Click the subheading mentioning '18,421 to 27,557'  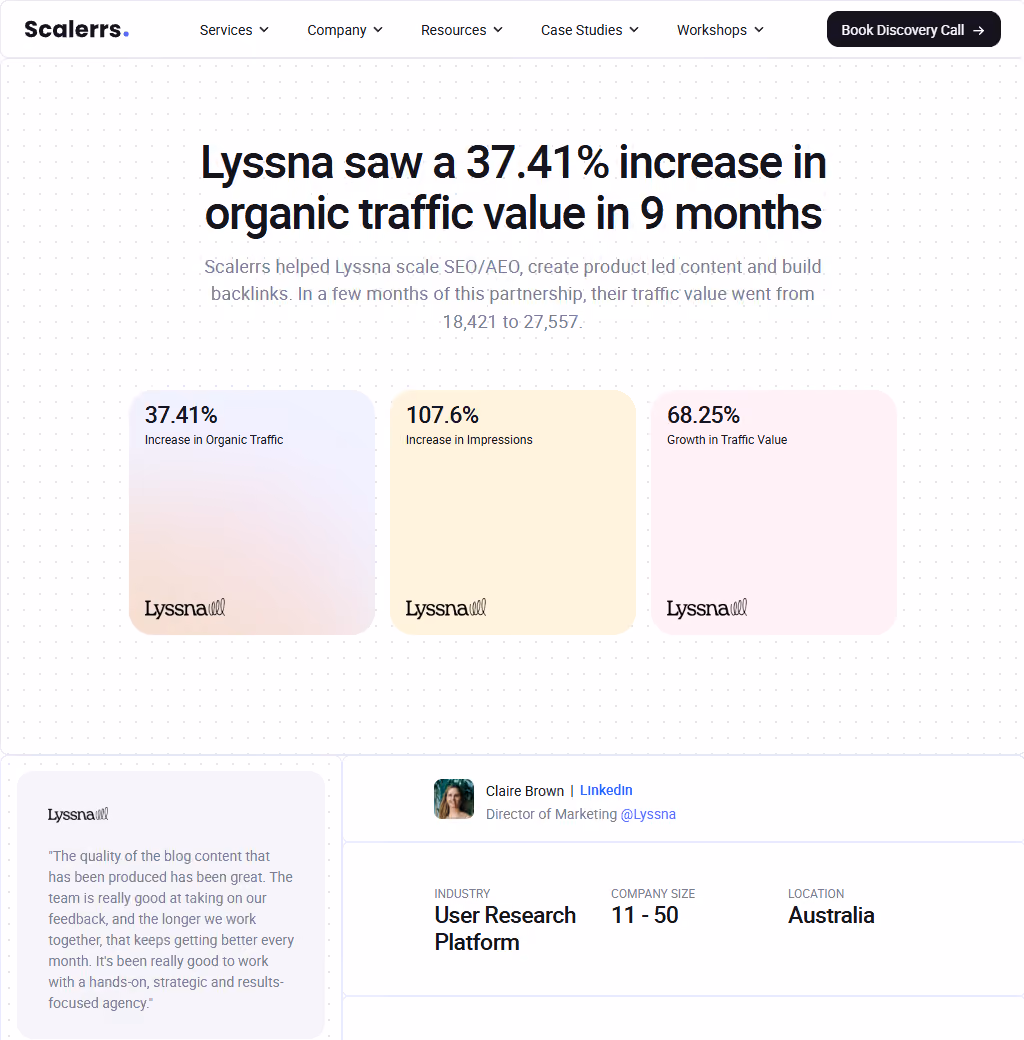tap(513, 294)
